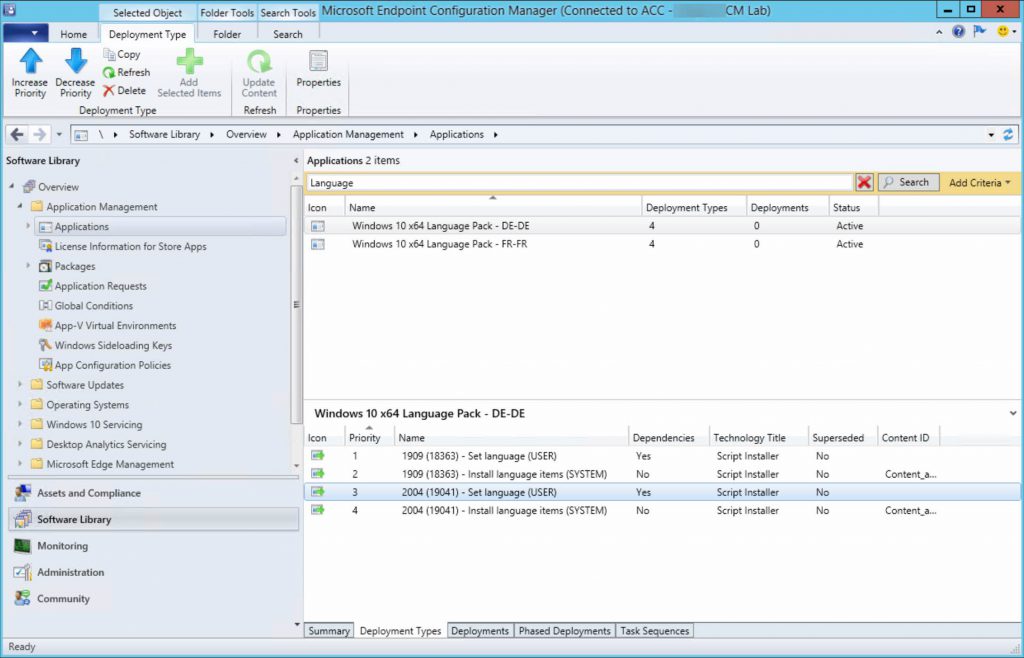Image resolution: width=1024 pixels, height=658 pixels.
Task: Click Add Selected Items plus icon
Action: tap(189, 61)
